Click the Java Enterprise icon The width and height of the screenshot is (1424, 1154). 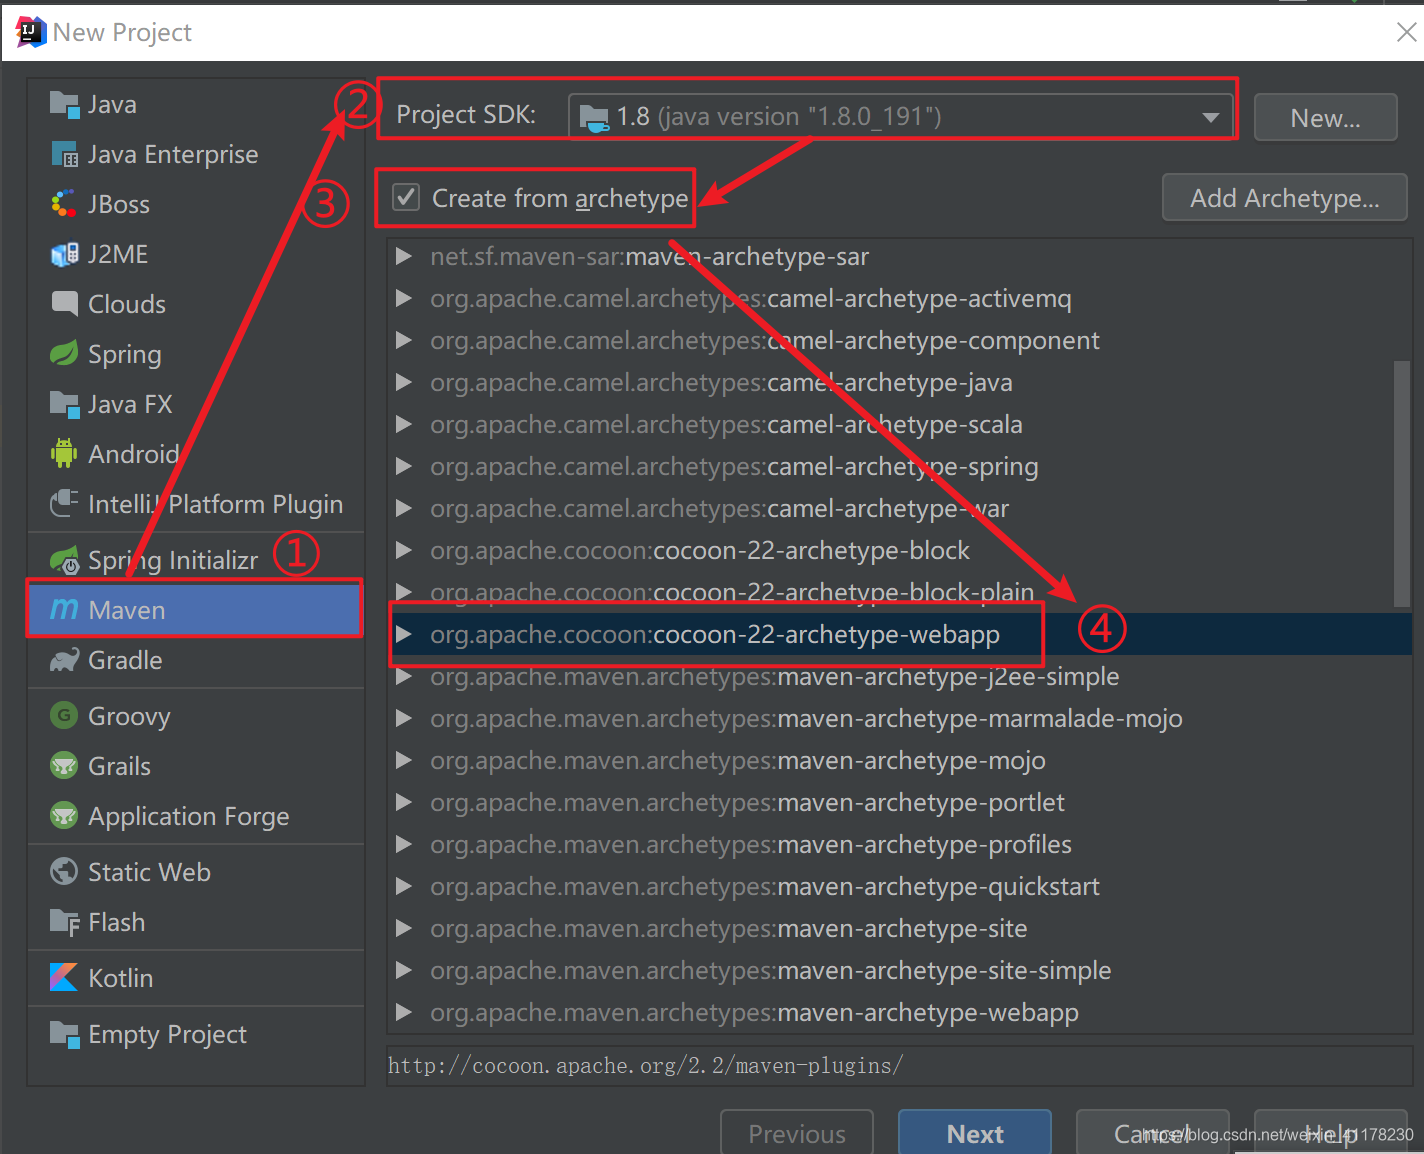64,154
